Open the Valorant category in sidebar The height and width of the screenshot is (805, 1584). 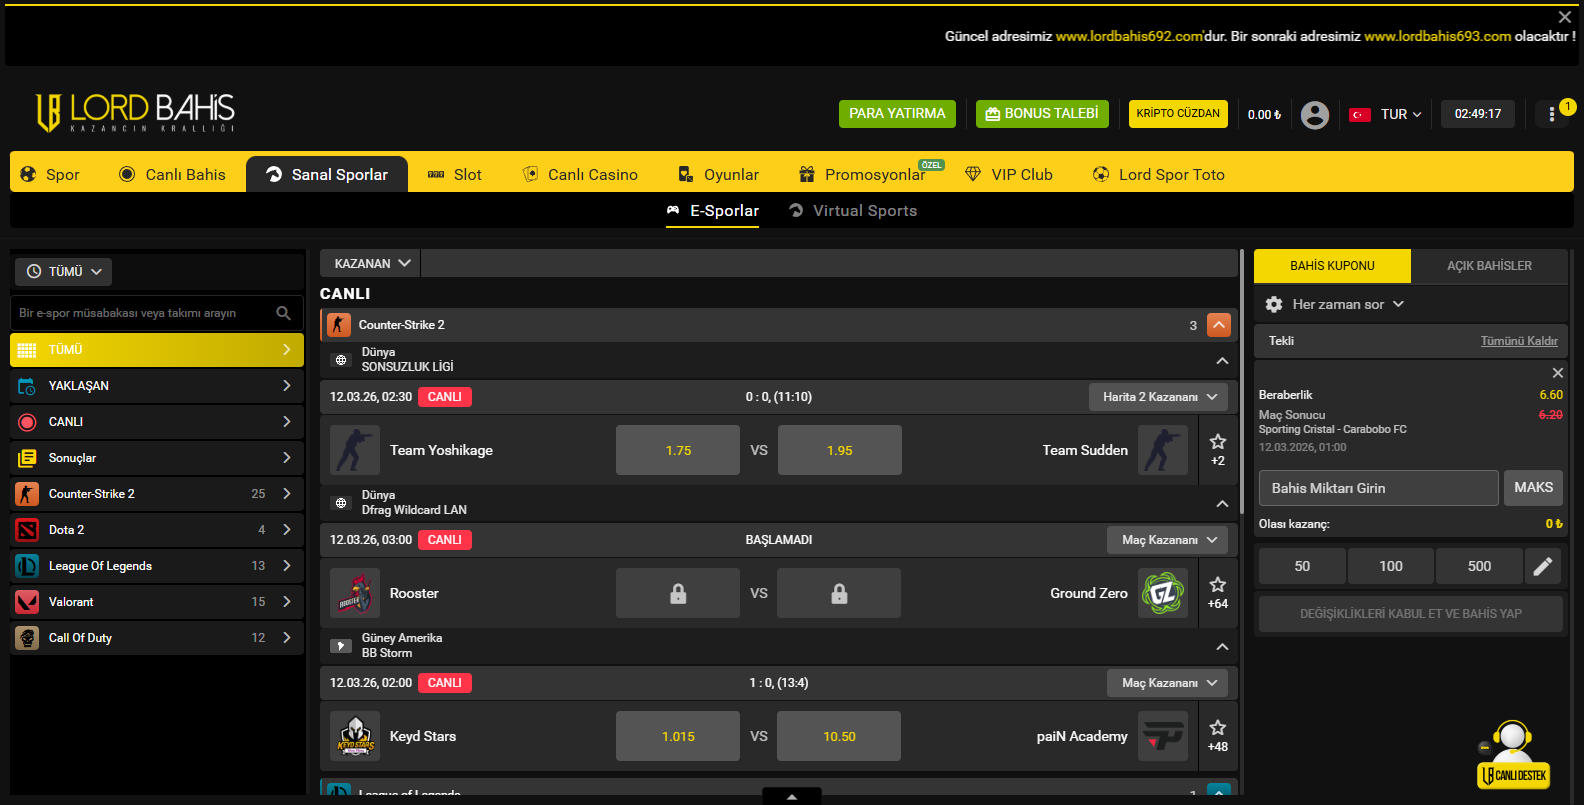click(x=157, y=602)
